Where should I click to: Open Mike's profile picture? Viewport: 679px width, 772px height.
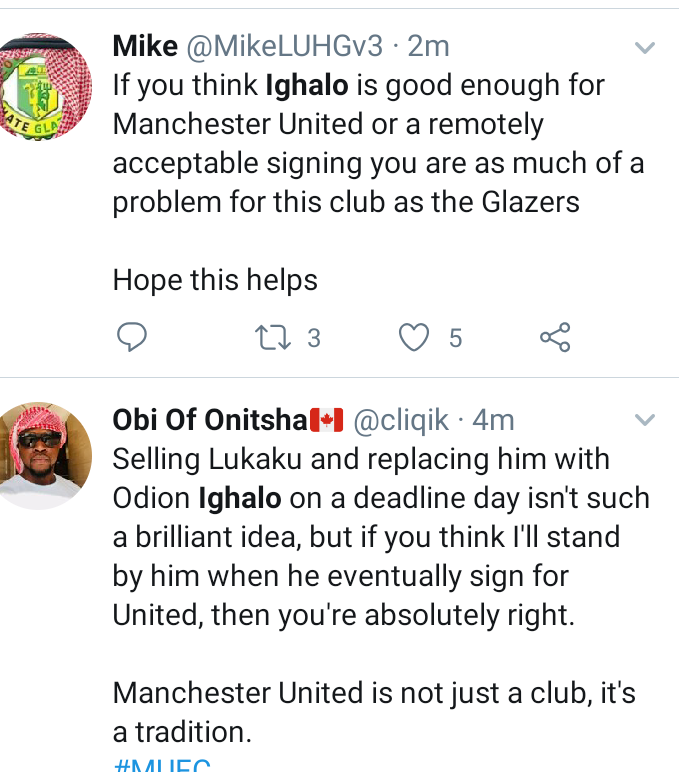(x=43, y=84)
